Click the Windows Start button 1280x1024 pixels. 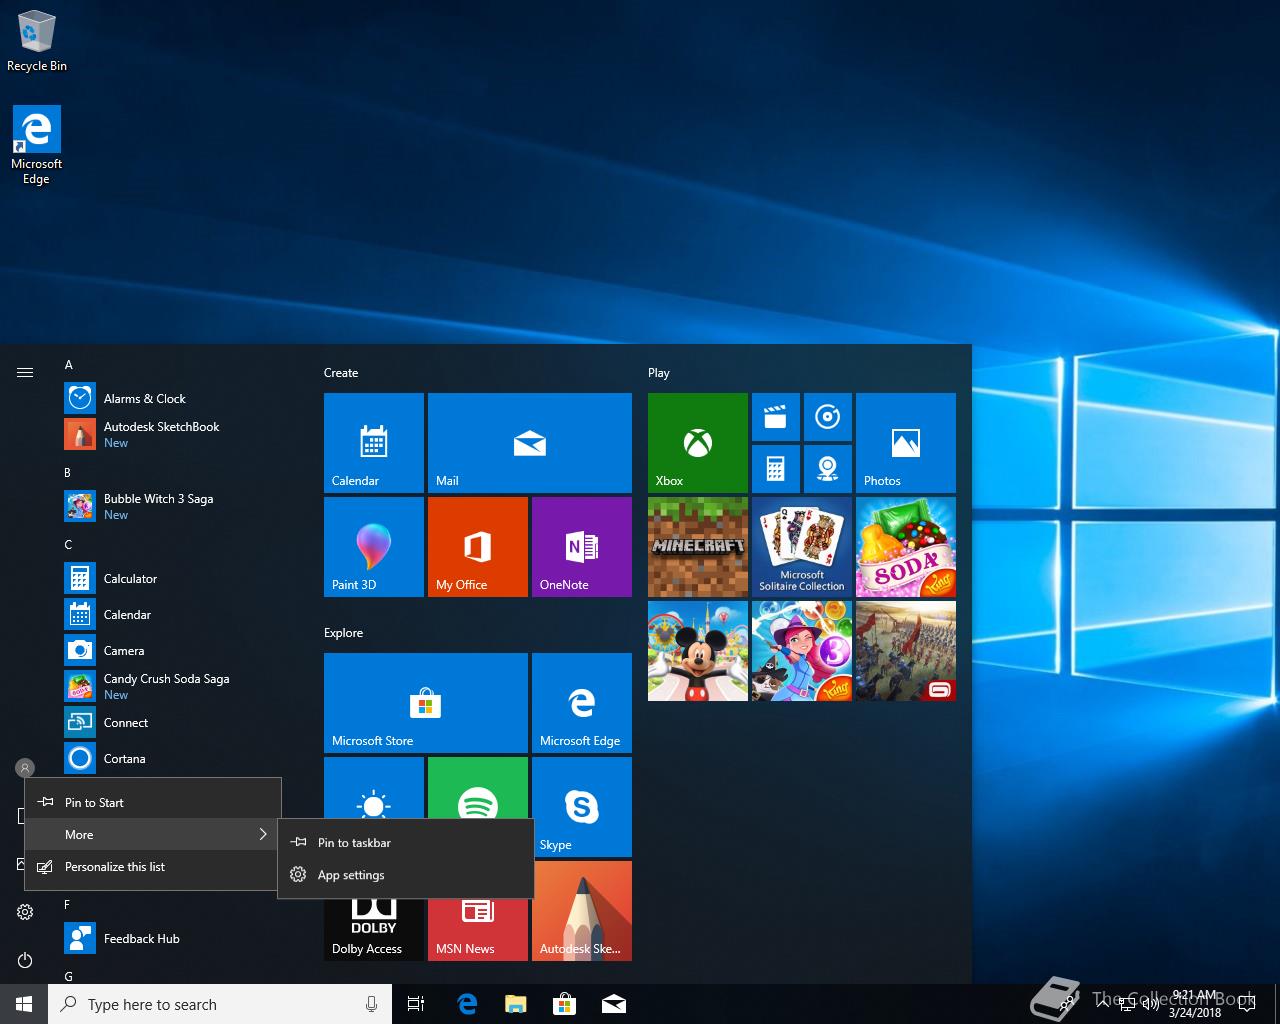(x=24, y=1004)
